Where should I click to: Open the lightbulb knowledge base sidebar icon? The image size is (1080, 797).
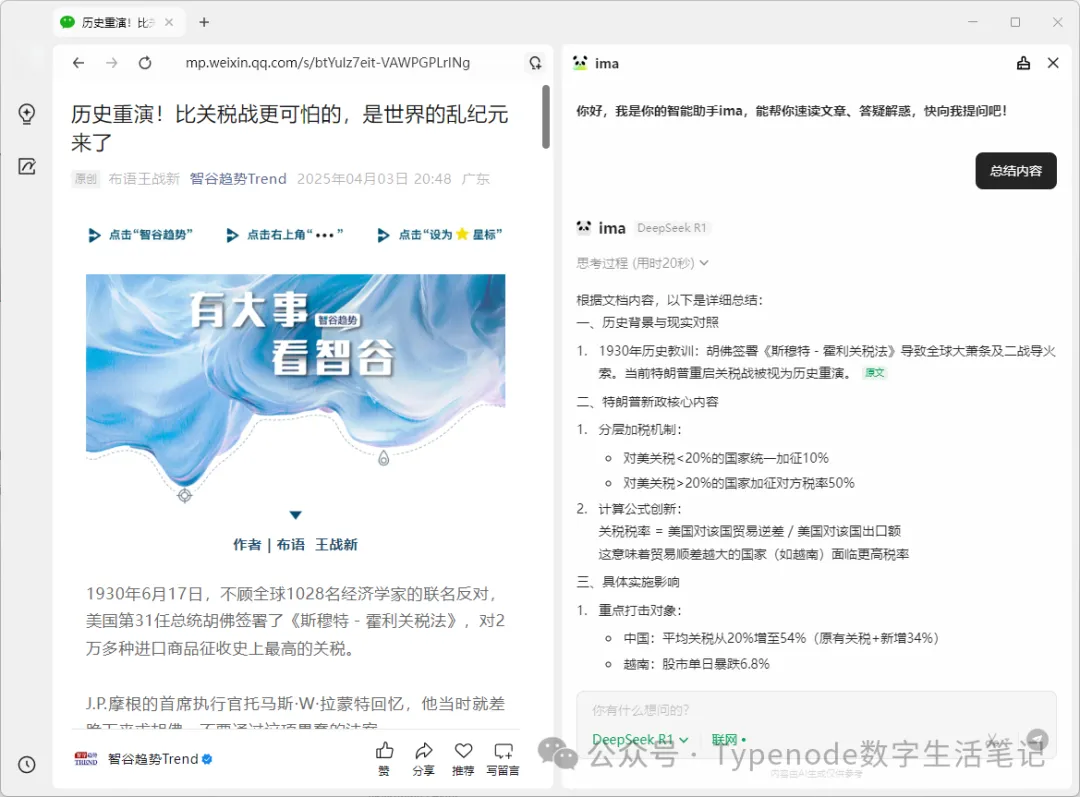click(27, 114)
